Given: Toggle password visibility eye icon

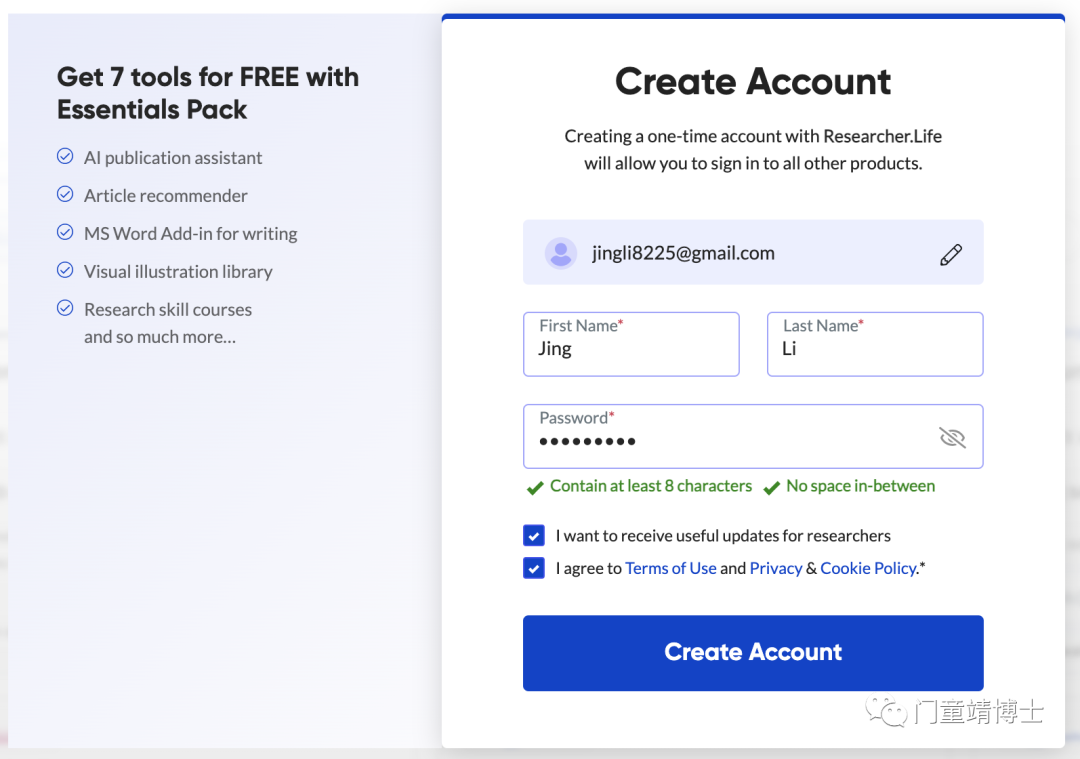Looking at the screenshot, I should [953, 437].
